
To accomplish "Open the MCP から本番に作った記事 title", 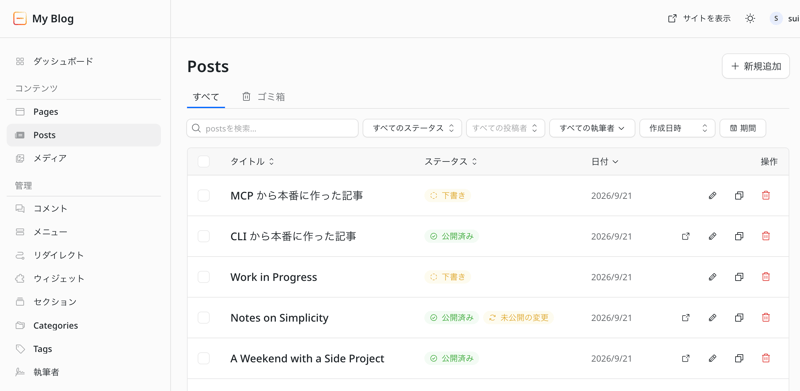I will click(296, 196).
